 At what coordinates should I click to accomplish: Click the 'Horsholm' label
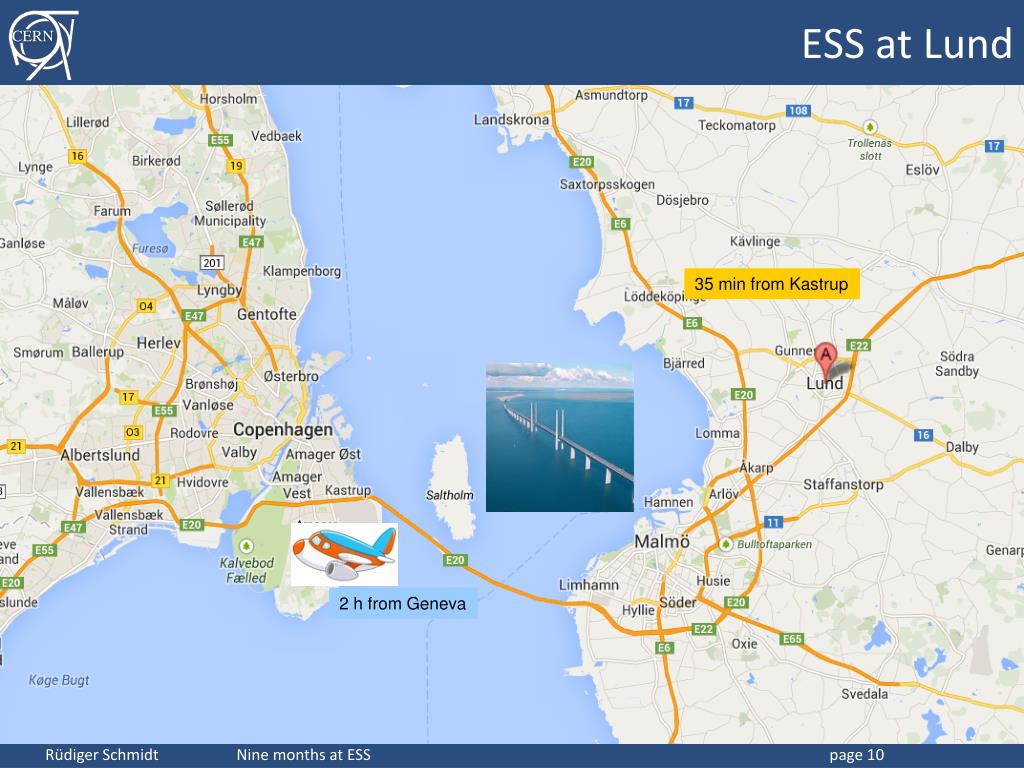coord(229,99)
